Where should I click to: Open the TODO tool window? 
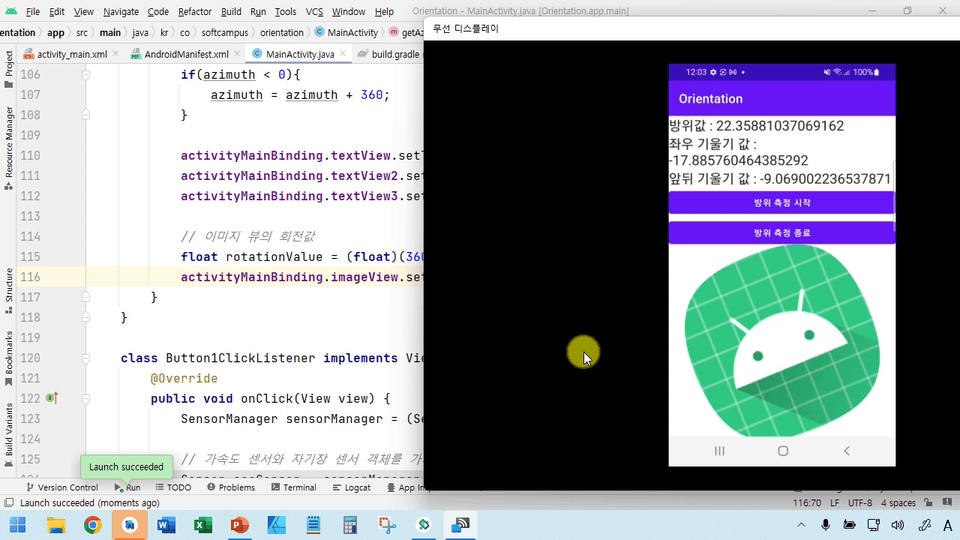pyautogui.click(x=173, y=487)
